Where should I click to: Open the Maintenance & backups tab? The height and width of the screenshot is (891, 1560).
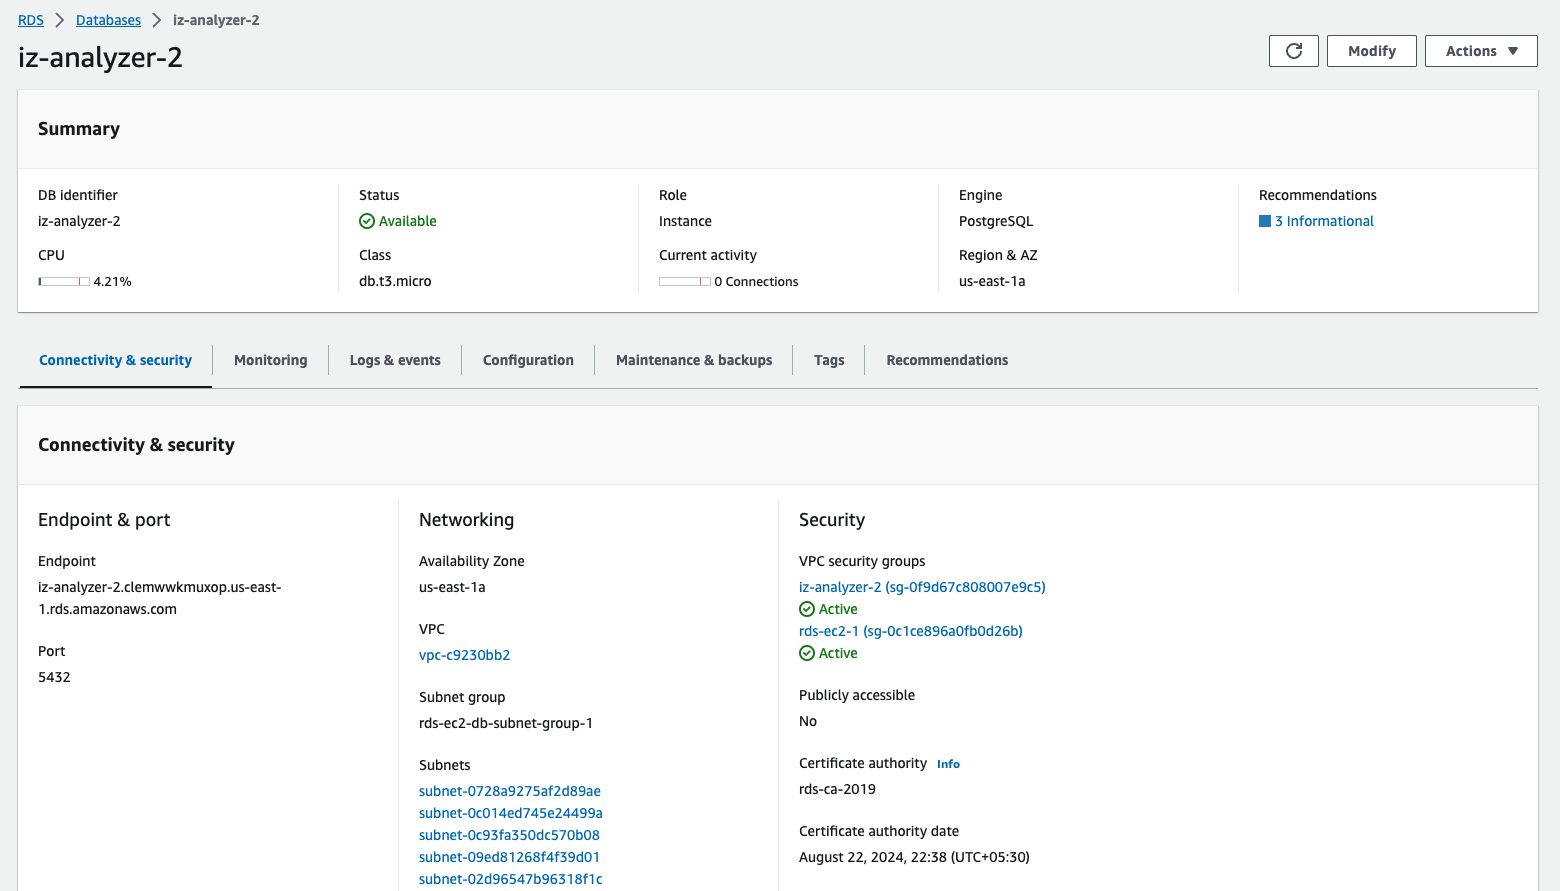(694, 360)
